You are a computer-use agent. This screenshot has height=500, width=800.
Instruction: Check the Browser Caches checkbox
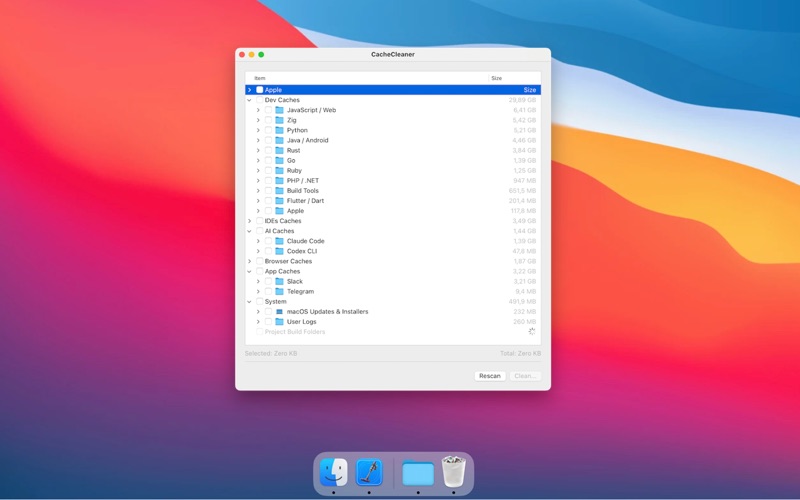260,261
